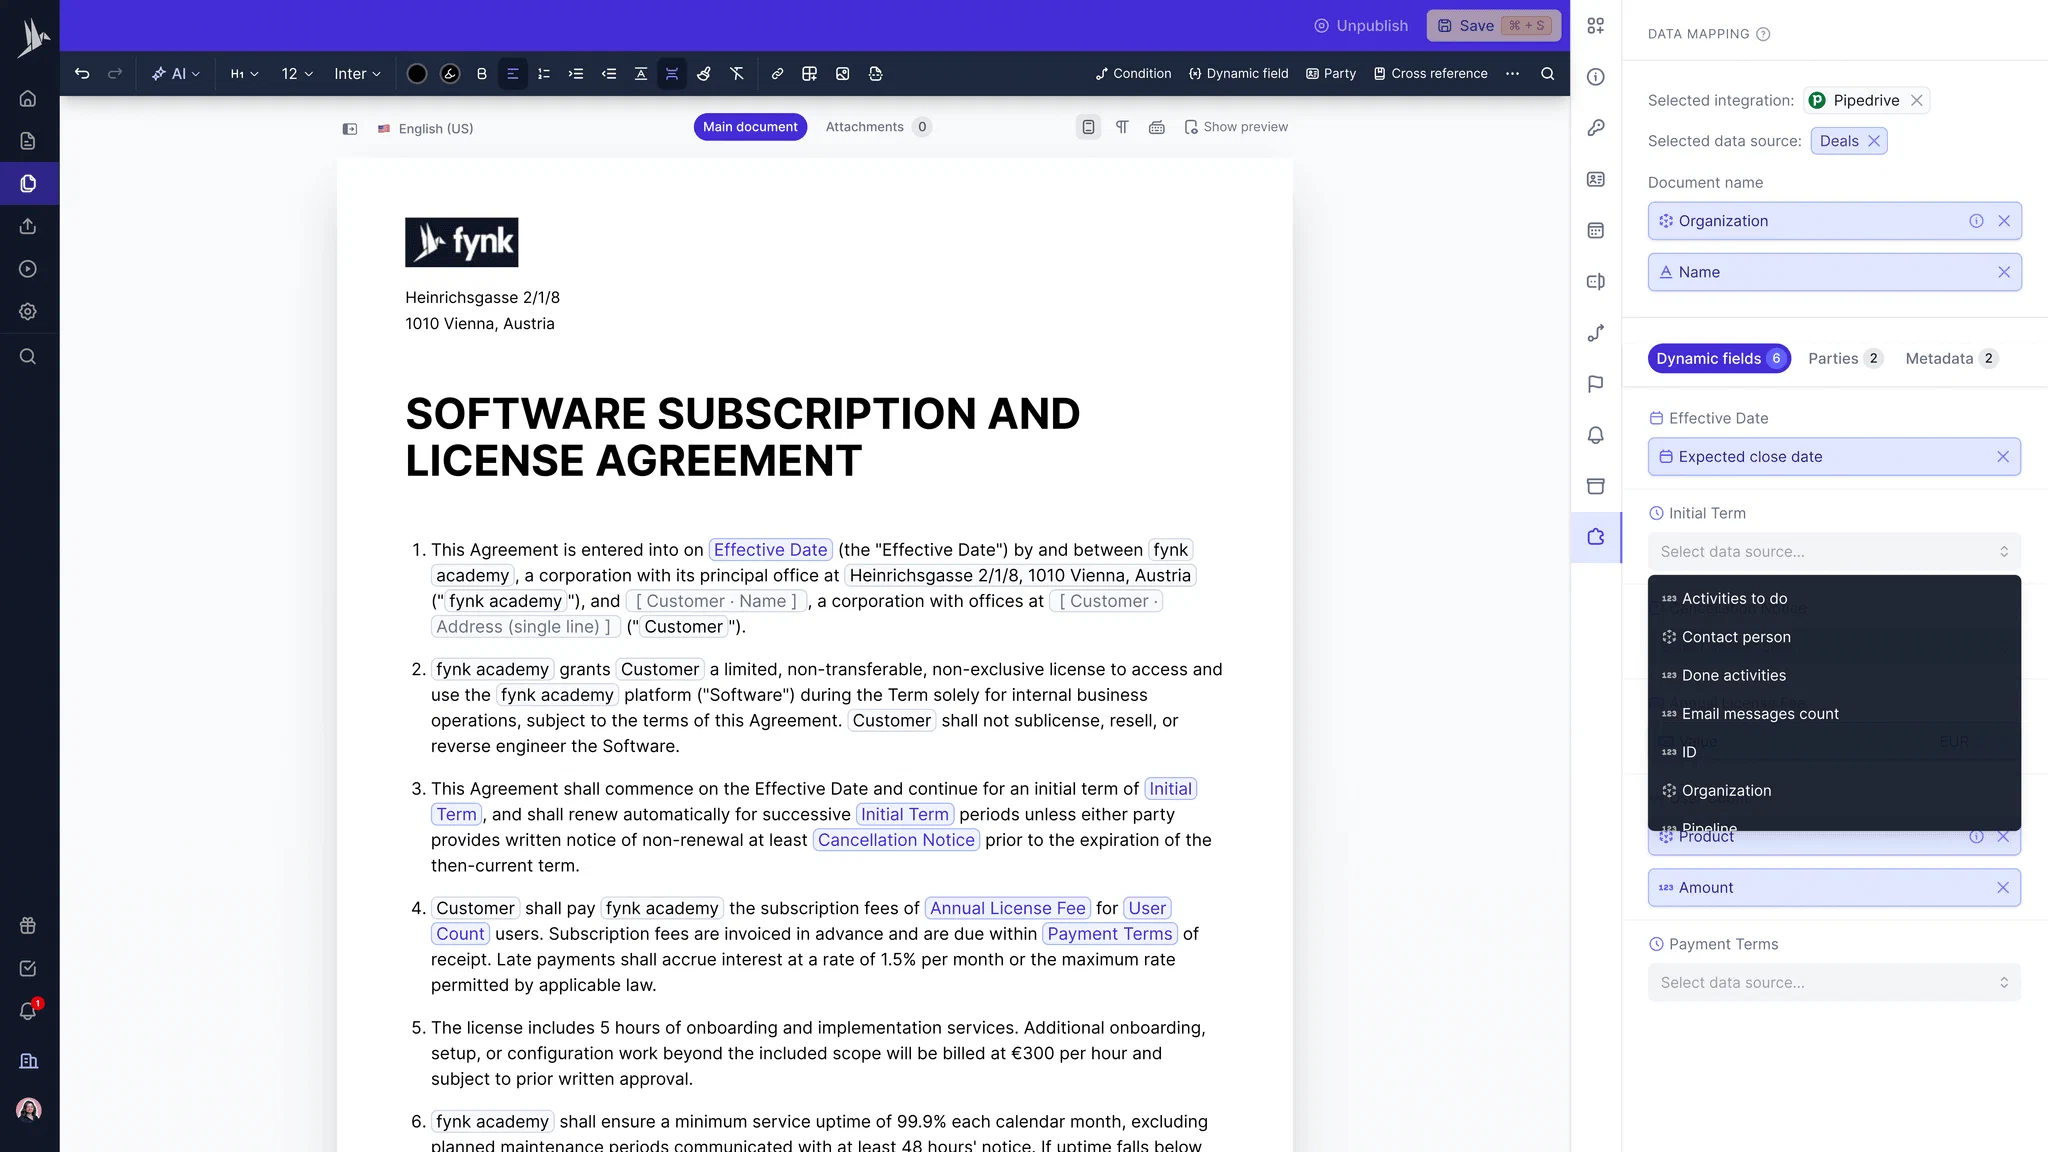This screenshot has height=1152, width=2048.
Task: Click the English (US) language selector
Action: click(x=425, y=129)
